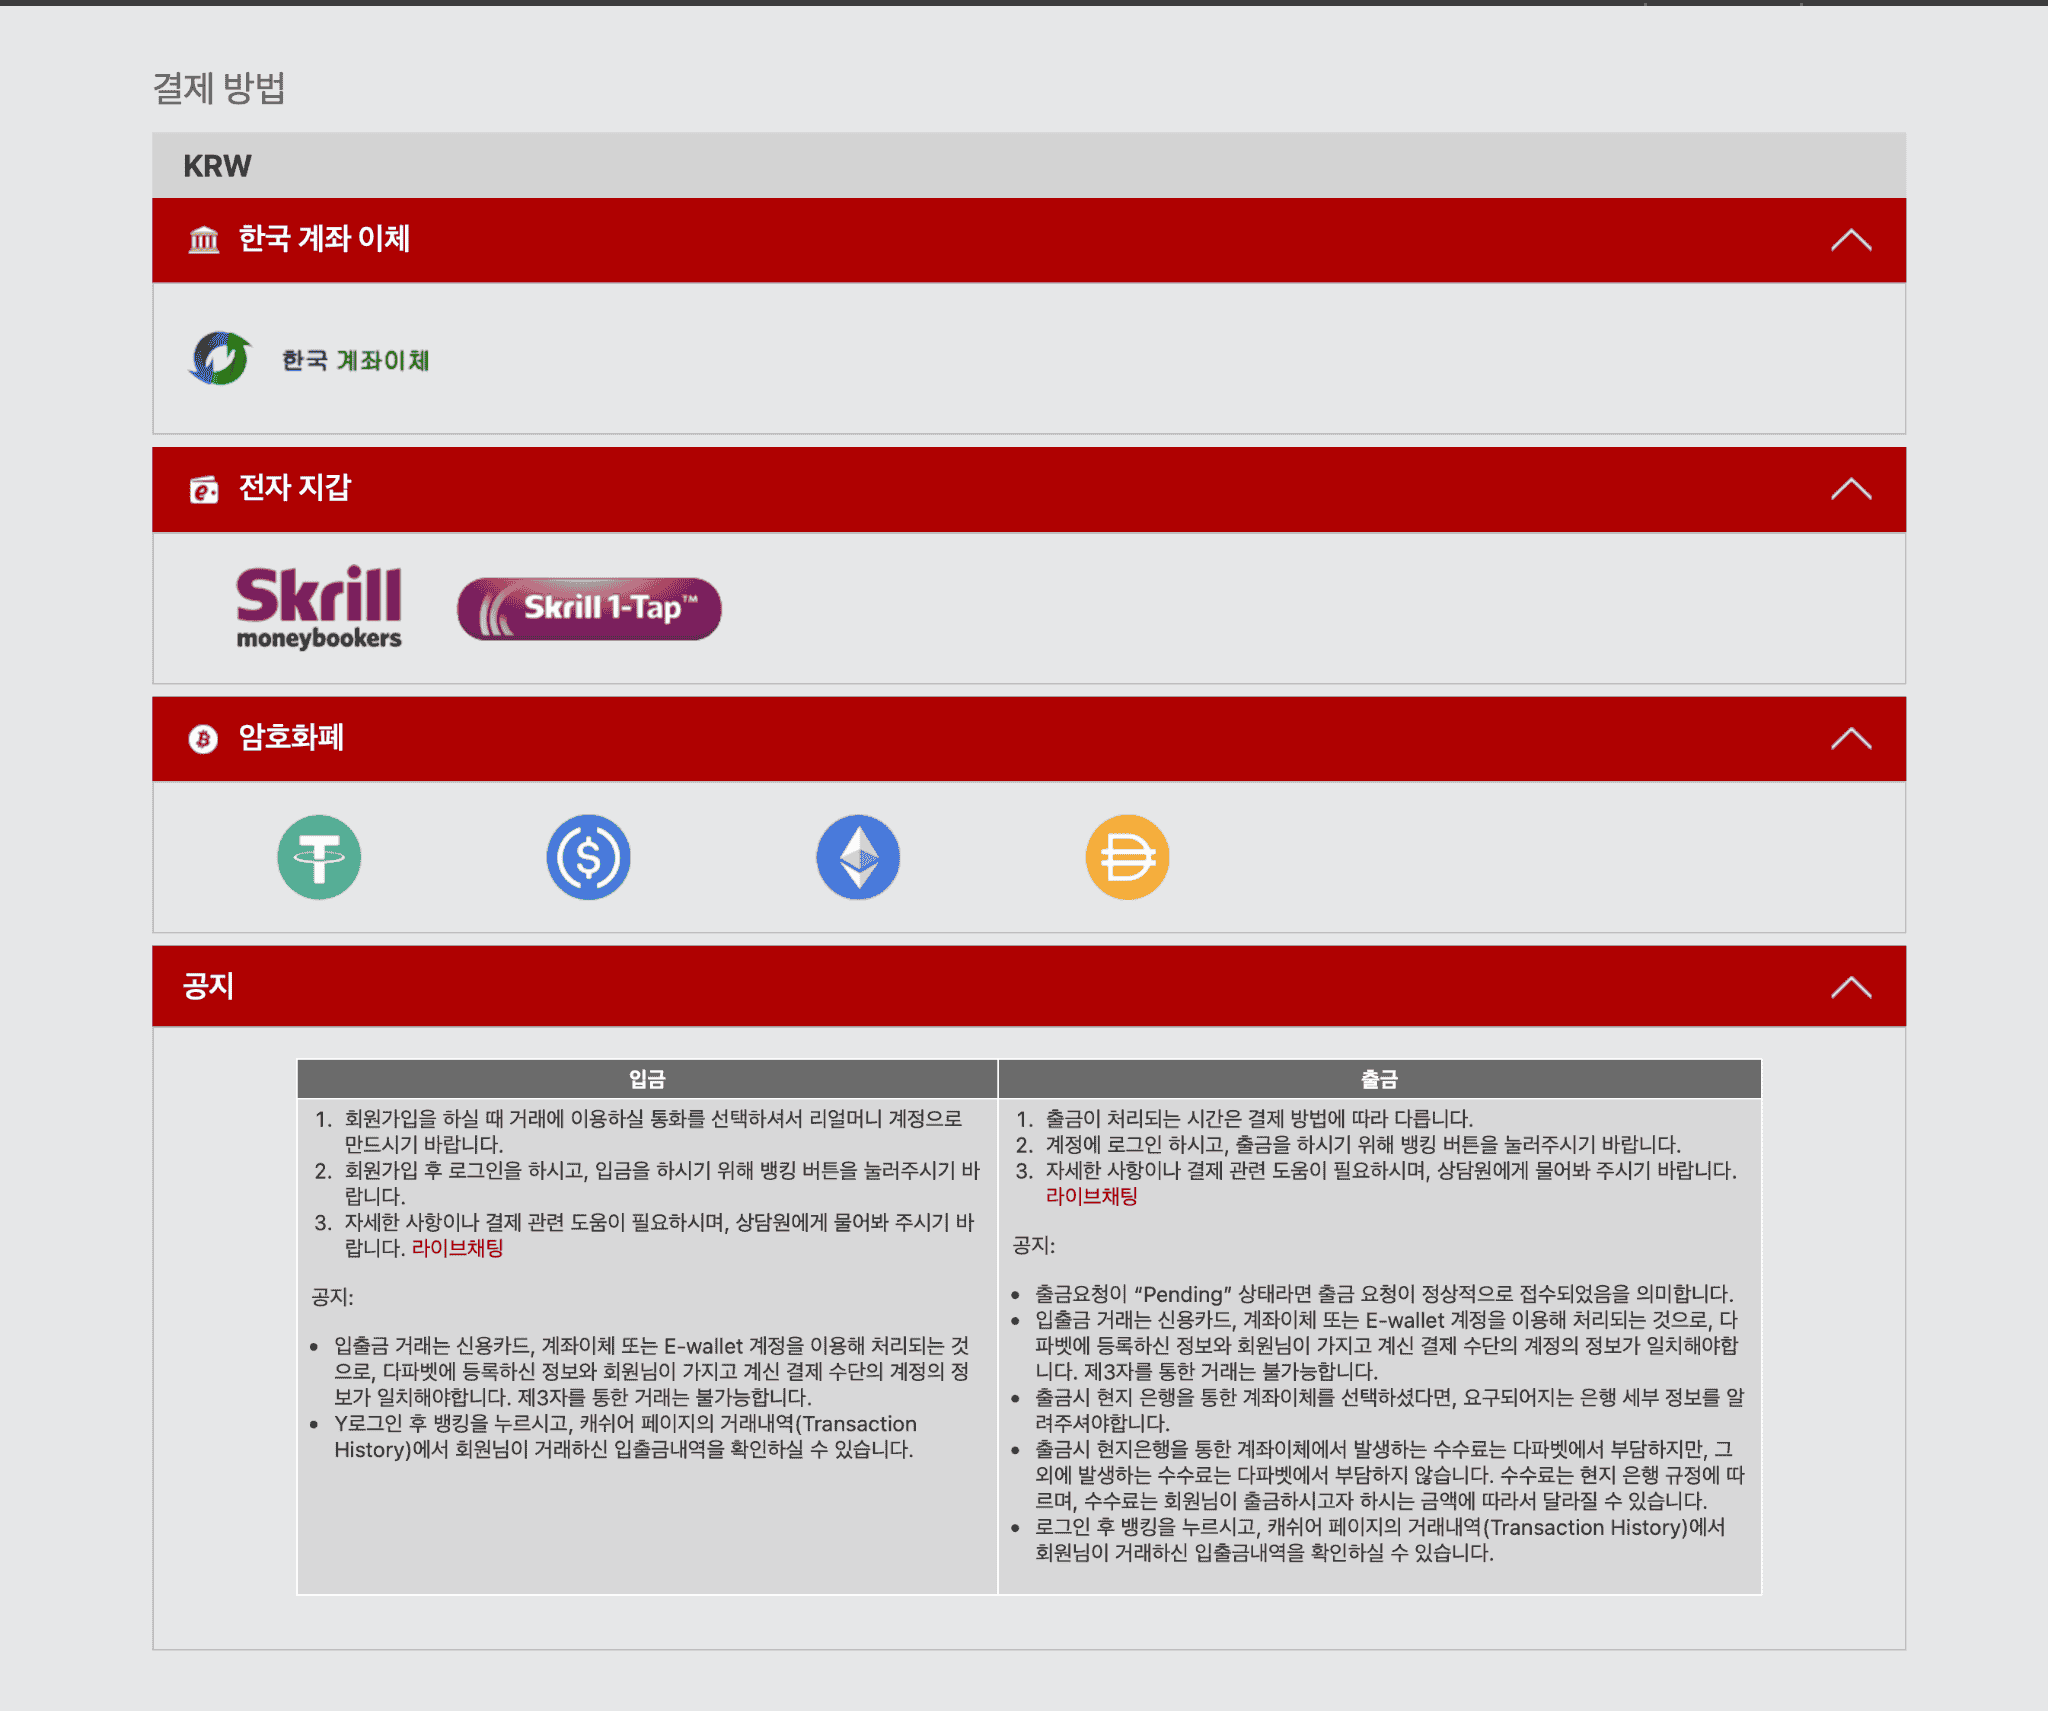Click the 공지 header title
This screenshot has width=2048, height=1711.
[208, 986]
